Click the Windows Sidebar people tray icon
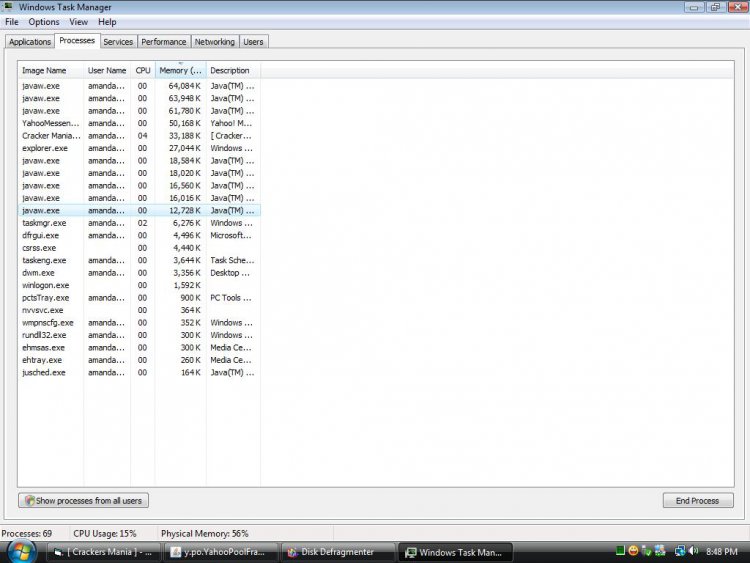This screenshot has width=750, height=563. (660, 551)
